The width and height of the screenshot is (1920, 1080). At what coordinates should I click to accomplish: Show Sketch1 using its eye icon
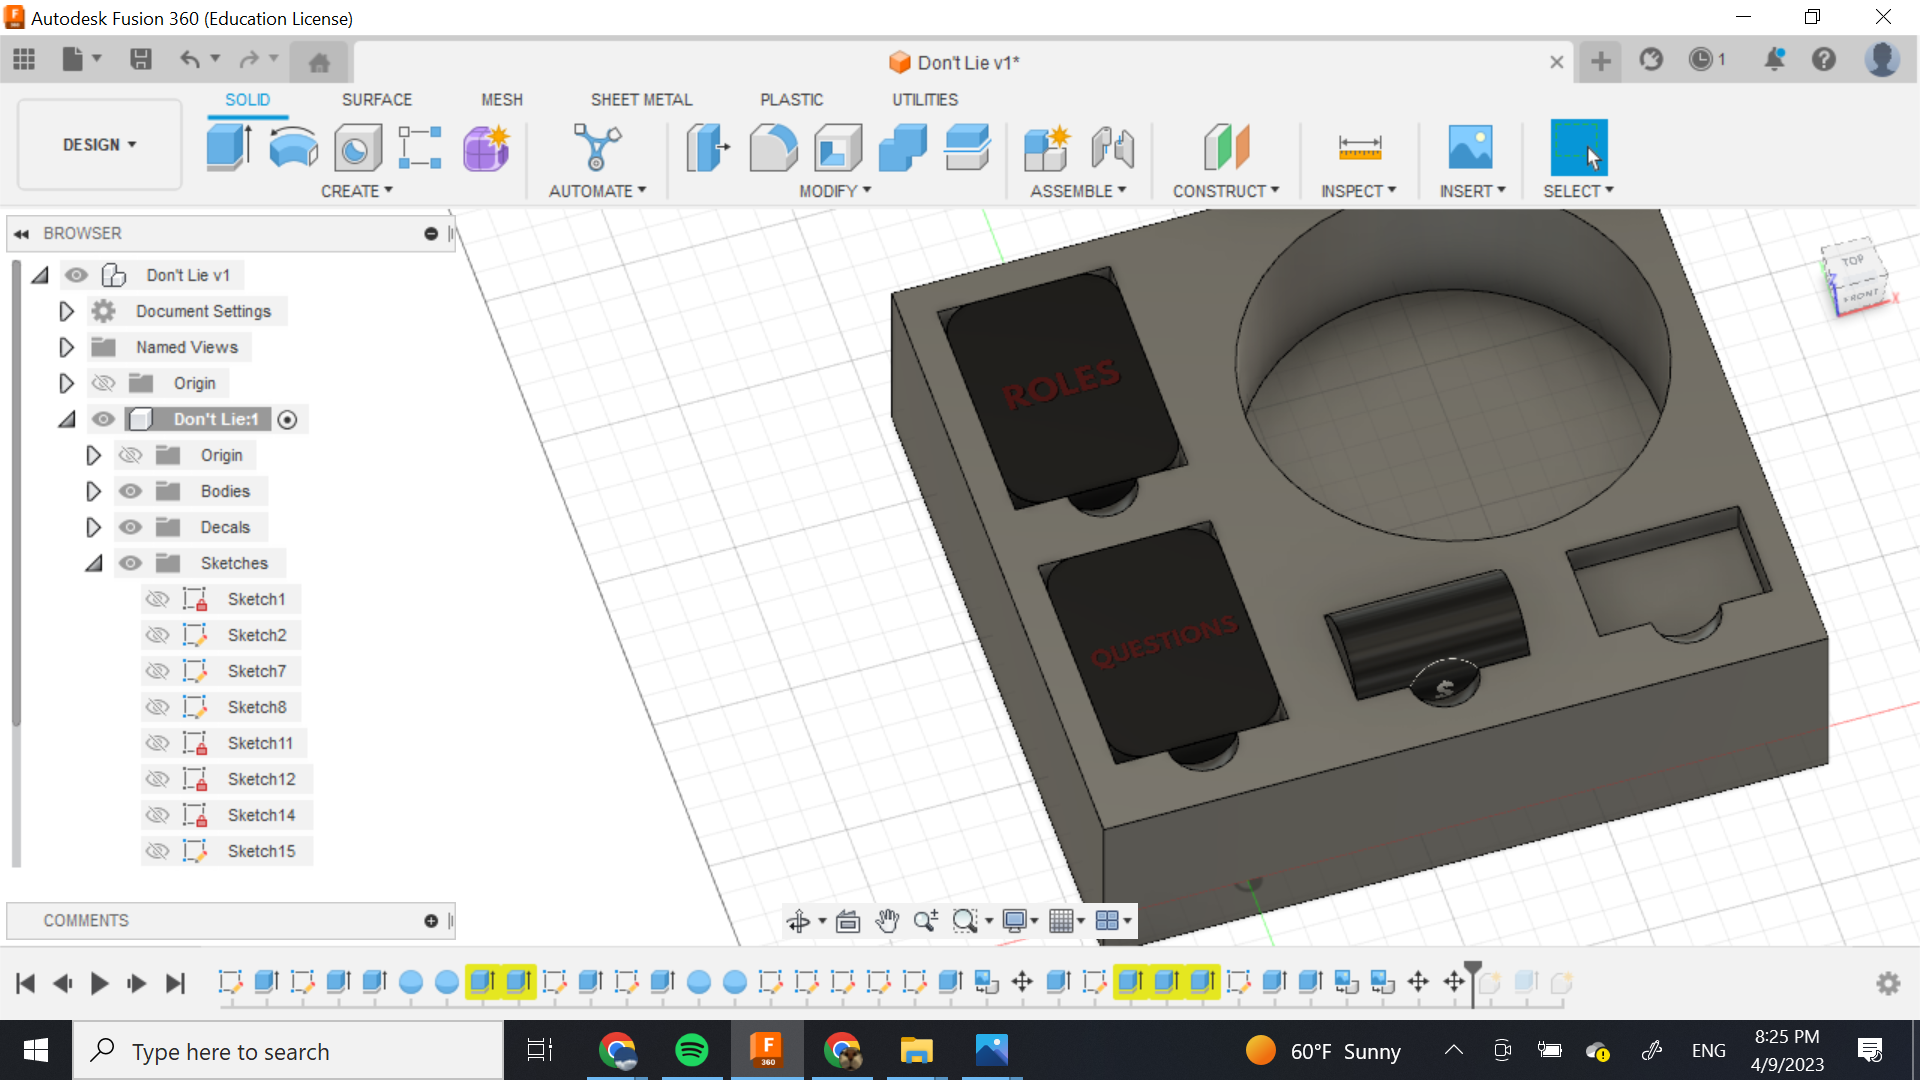tap(157, 599)
